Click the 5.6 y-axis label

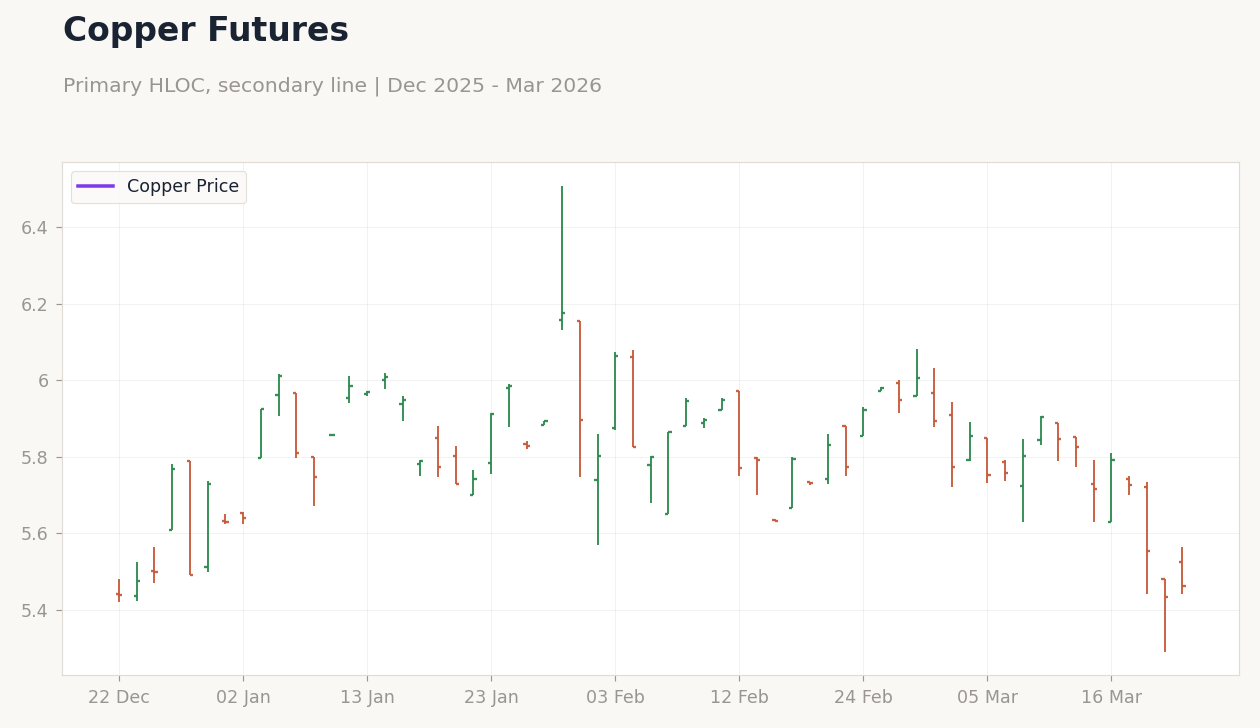pos(35,534)
